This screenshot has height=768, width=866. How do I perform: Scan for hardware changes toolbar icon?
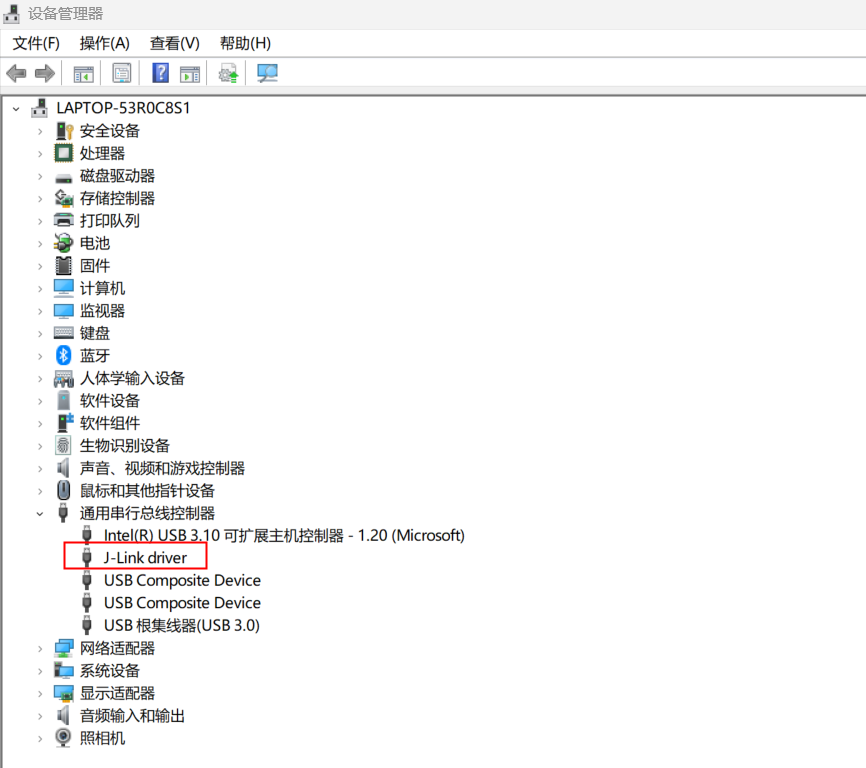click(267, 73)
